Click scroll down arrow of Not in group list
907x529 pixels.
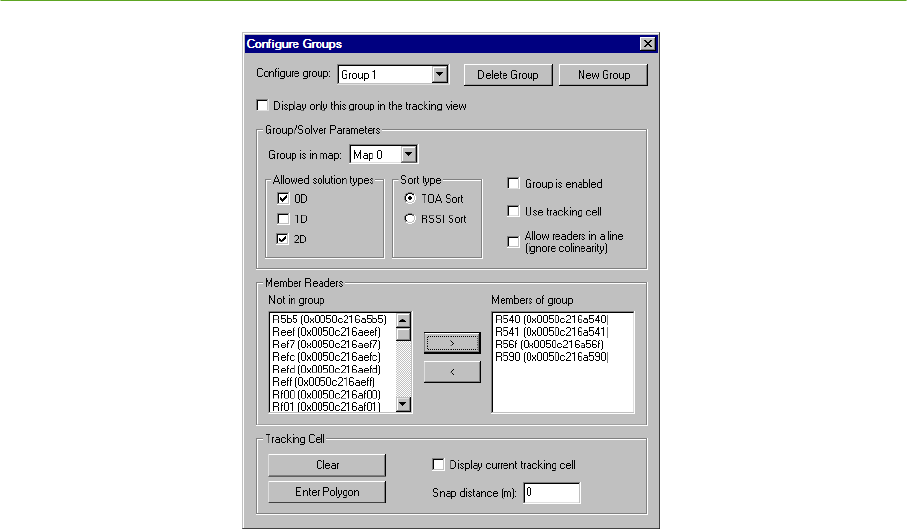click(x=403, y=404)
